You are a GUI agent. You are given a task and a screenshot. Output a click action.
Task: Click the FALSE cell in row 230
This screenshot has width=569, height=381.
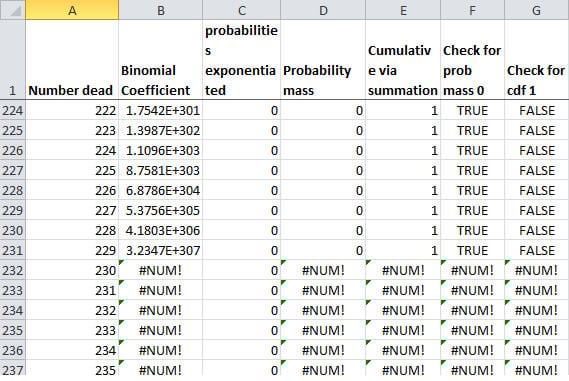pyautogui.click(x=536, y=230)
